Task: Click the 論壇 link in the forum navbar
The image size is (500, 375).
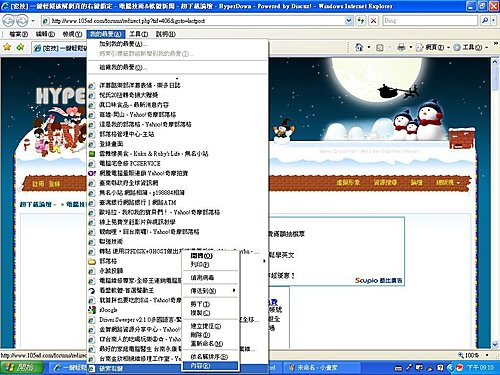Action: tap(416, 182)
